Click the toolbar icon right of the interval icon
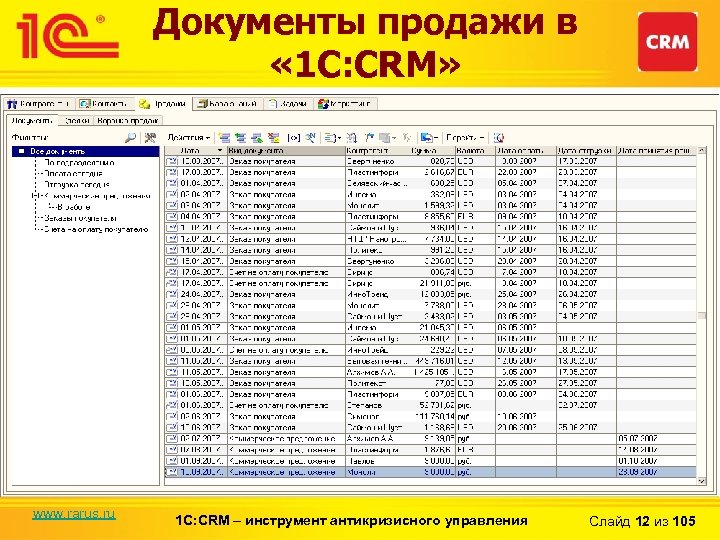The image size is (720, 540). point(311,137)
